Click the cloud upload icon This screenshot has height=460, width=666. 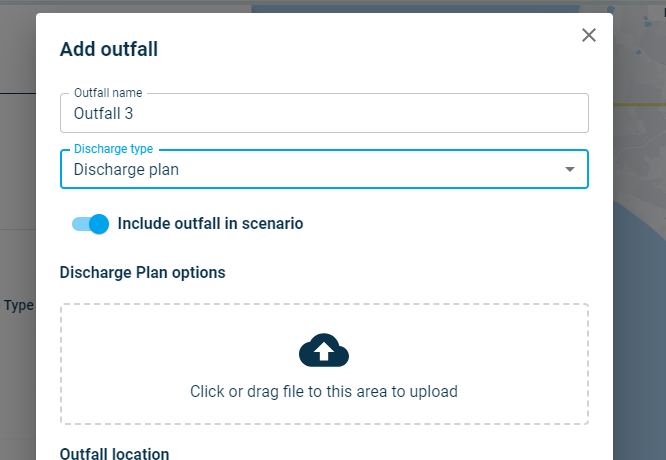click(x=324, y=350)
